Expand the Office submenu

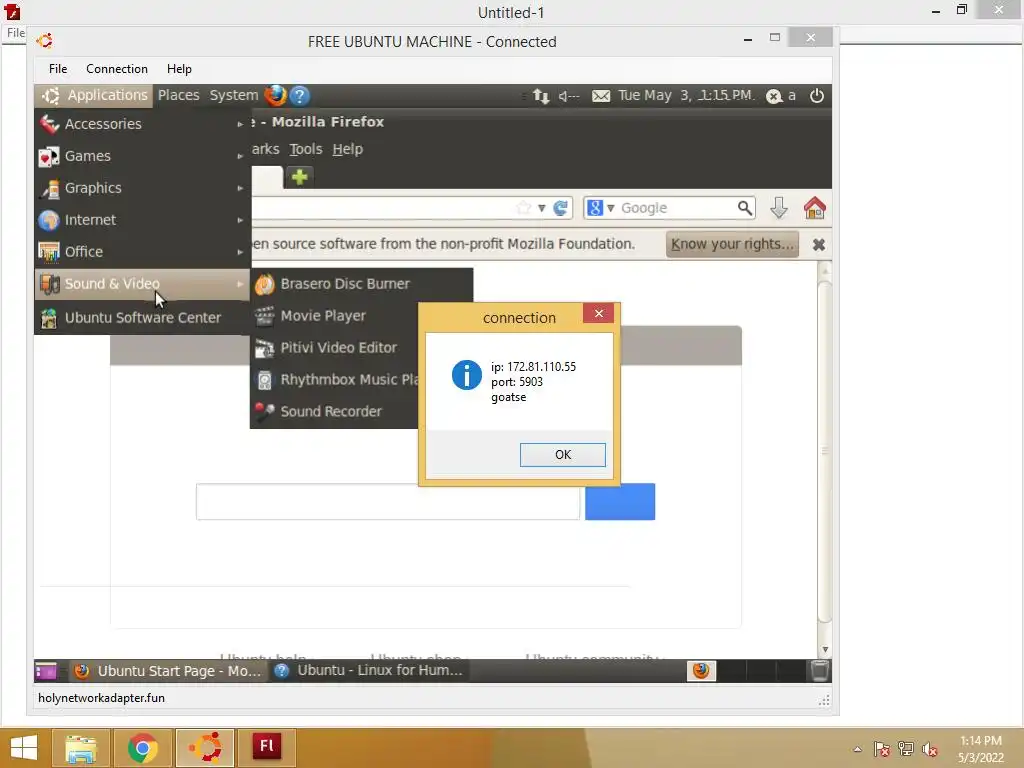click(142, 252)
